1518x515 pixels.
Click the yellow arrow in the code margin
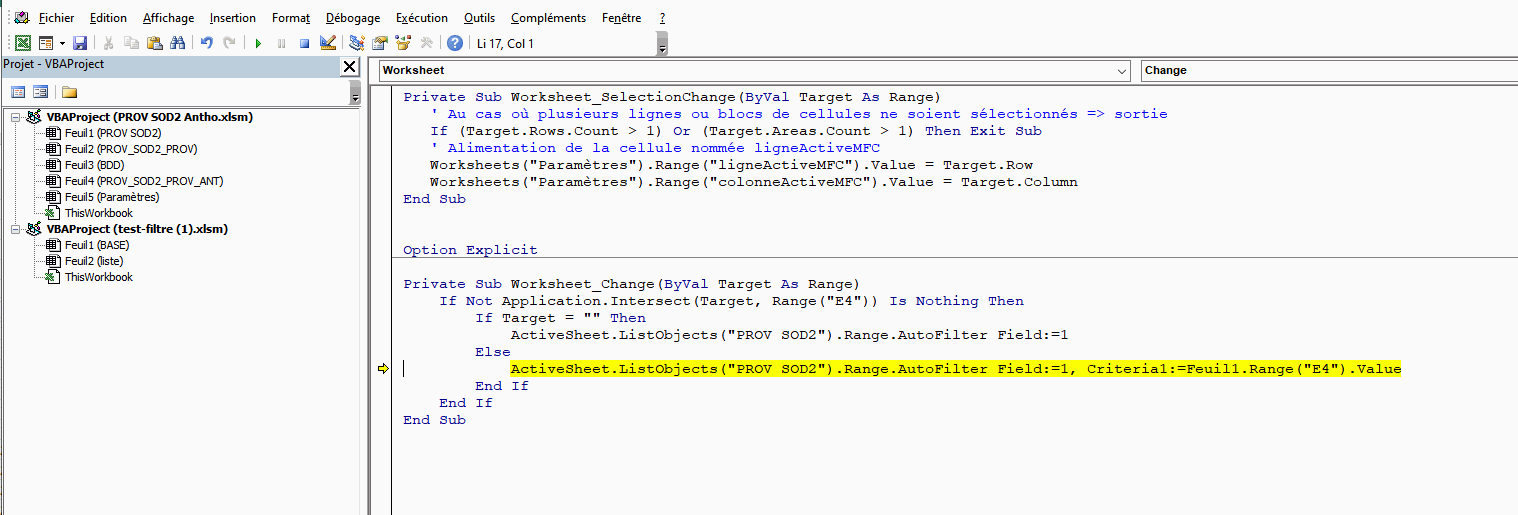[x=382, y=369]
